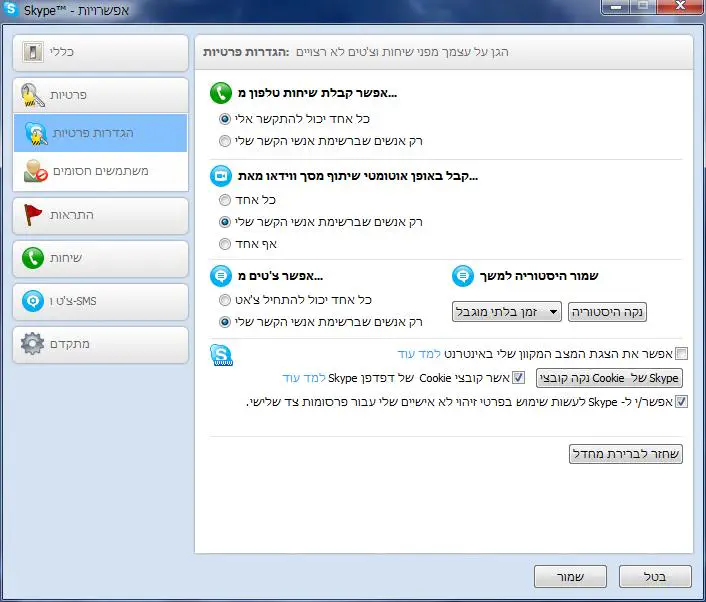Screen dimensions: 706x602
Task: Click the general settings switch icon
Action: [33, 52]
